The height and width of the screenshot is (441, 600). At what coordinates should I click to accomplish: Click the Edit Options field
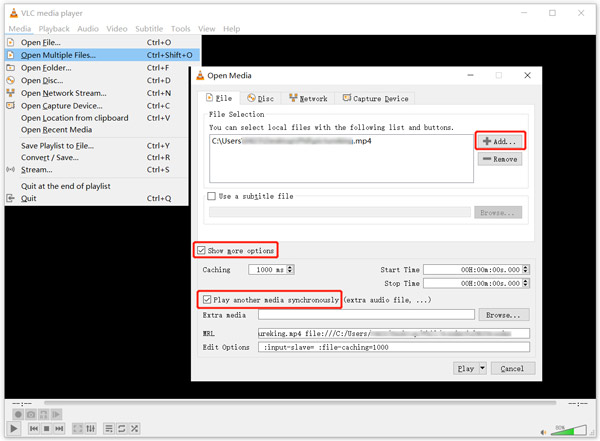[394, 347]
